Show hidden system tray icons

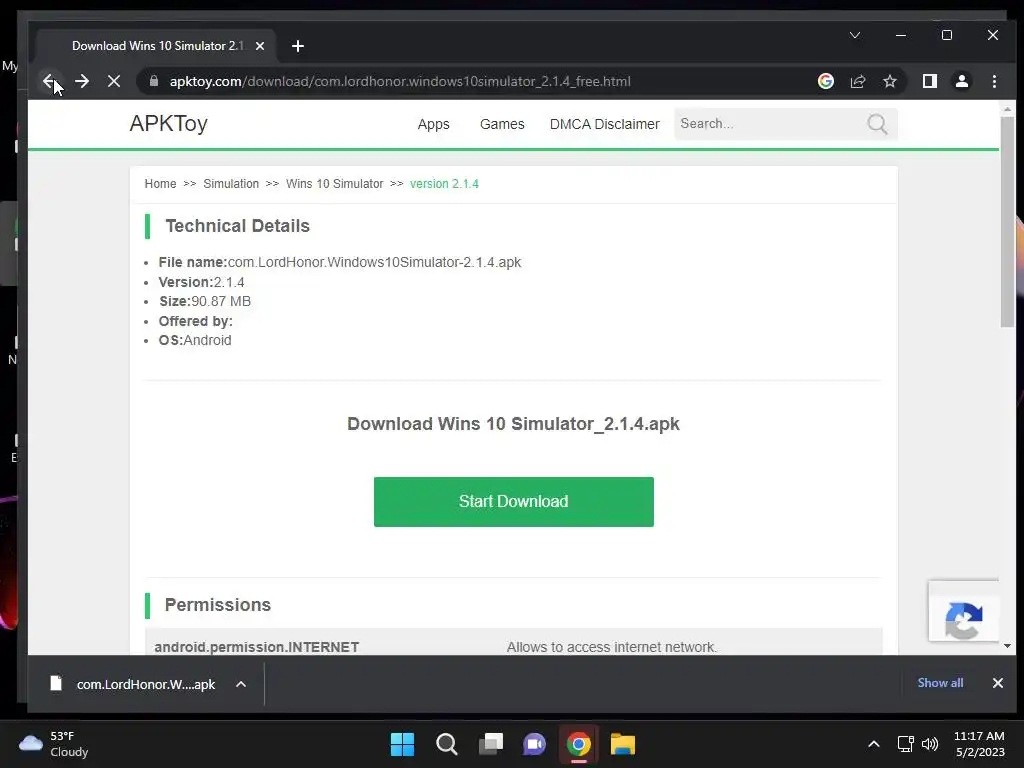[x=874, y=744]
